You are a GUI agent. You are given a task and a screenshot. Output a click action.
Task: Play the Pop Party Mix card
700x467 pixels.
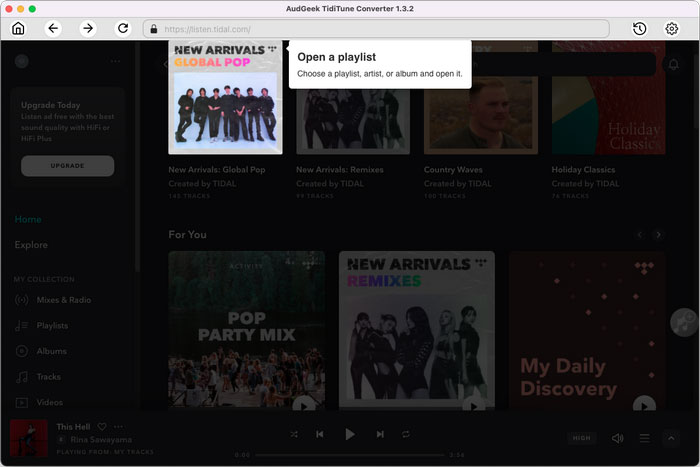point(304,405)
